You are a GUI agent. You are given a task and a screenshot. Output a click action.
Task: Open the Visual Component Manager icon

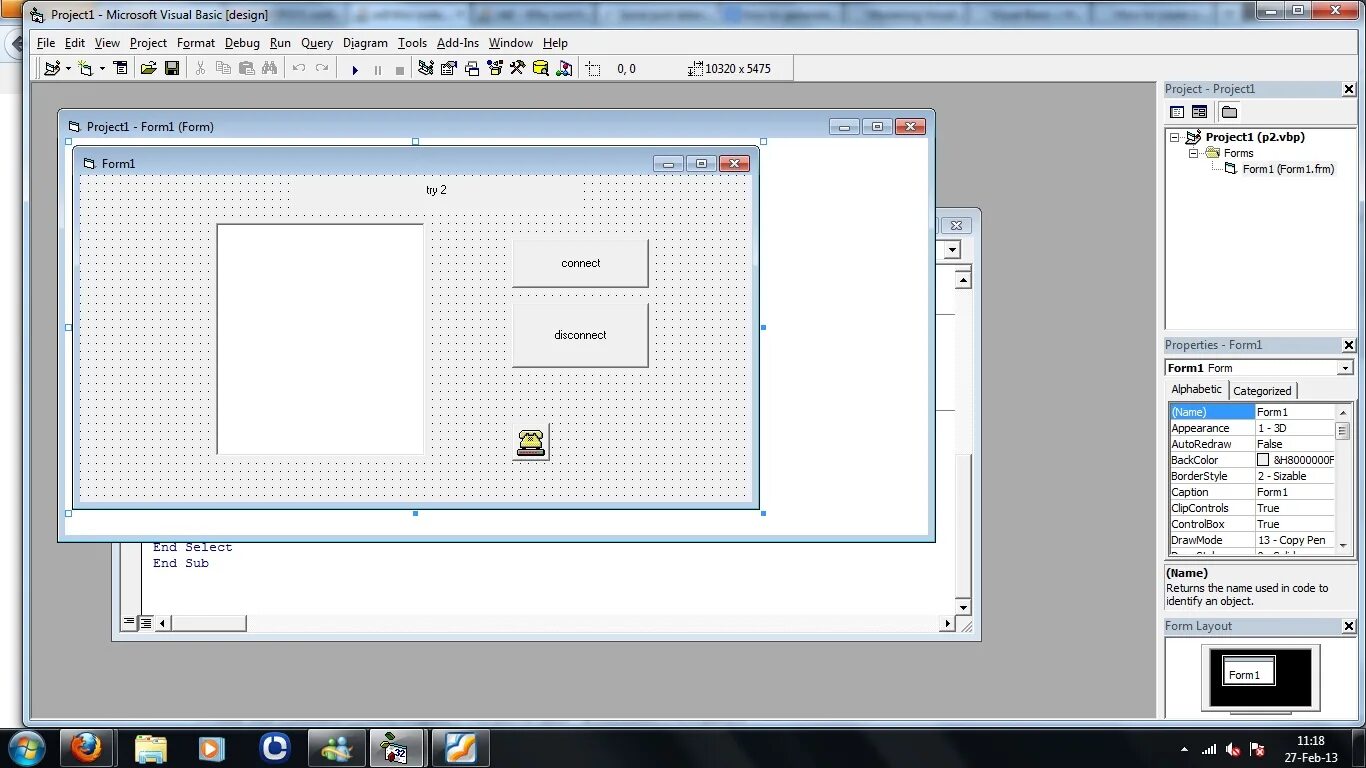point(565,68)
